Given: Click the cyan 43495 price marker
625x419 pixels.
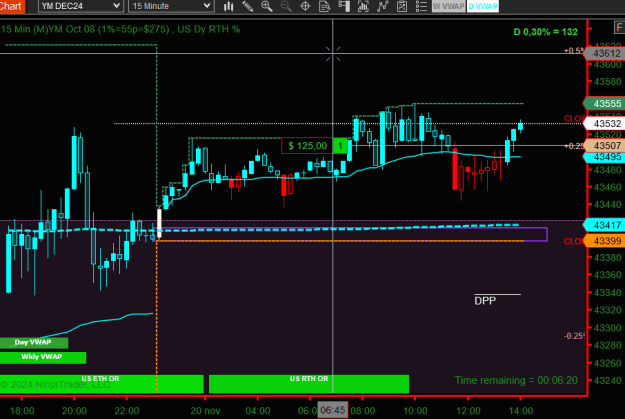Looking at the screenshot, I should click(605, 157).
